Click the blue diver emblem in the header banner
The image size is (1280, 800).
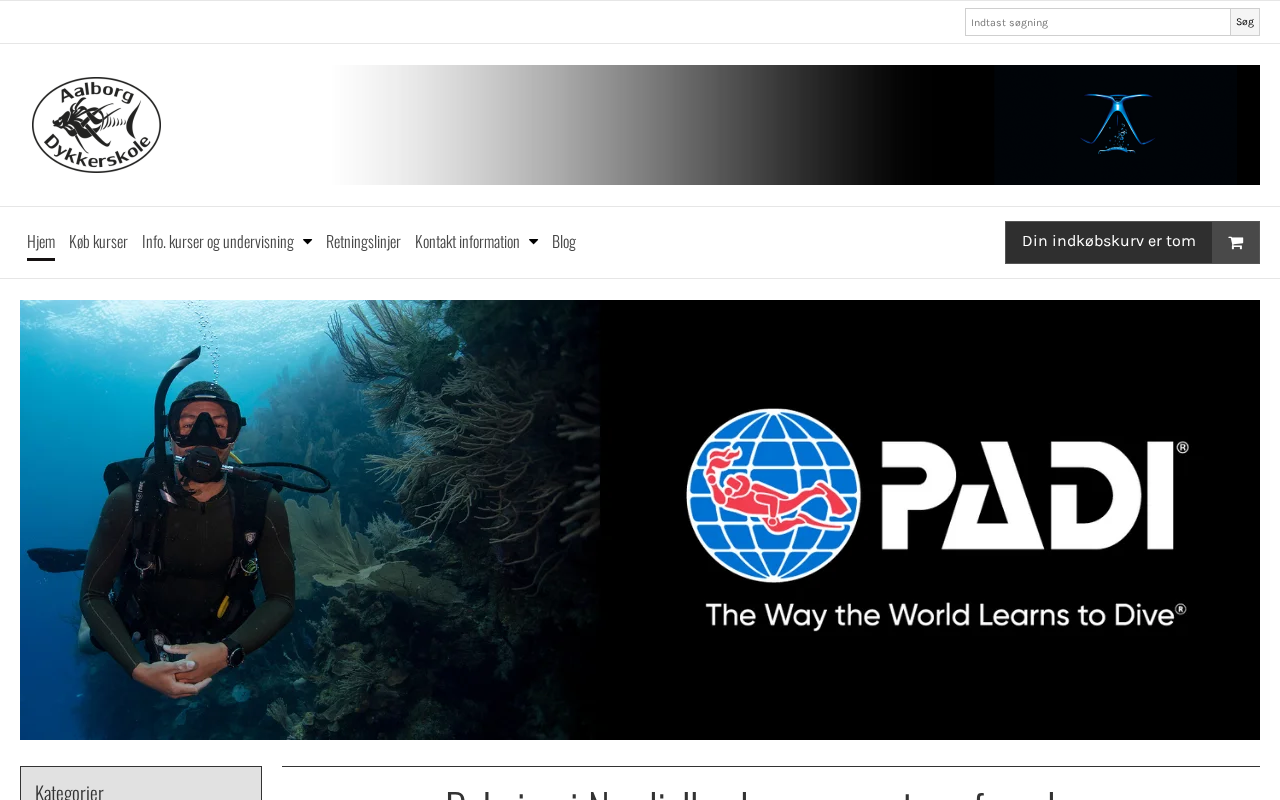[1116, 124]
